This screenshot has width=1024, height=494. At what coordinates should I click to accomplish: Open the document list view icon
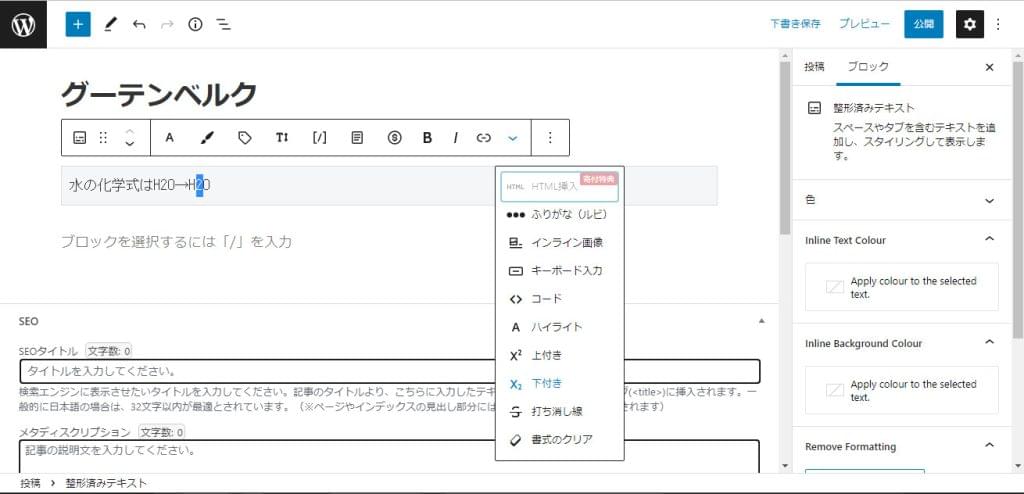[224, 24]
